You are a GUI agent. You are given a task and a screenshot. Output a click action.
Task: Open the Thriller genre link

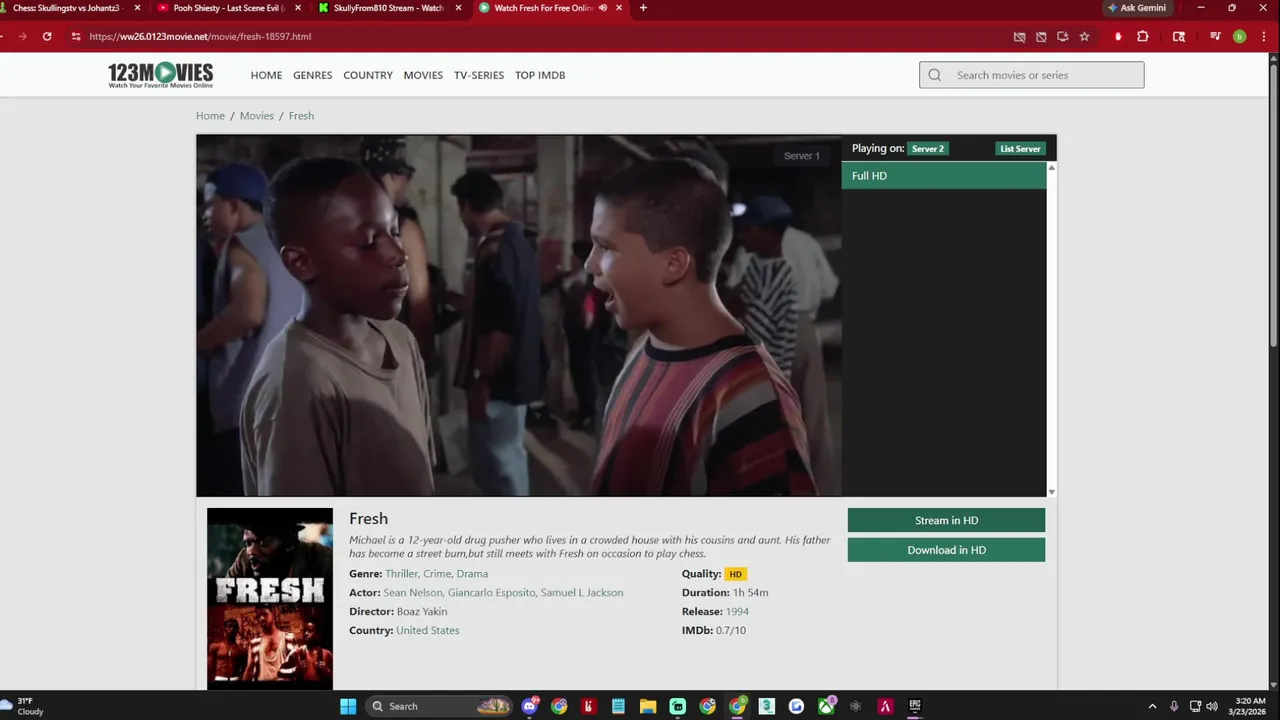(400, 574)
